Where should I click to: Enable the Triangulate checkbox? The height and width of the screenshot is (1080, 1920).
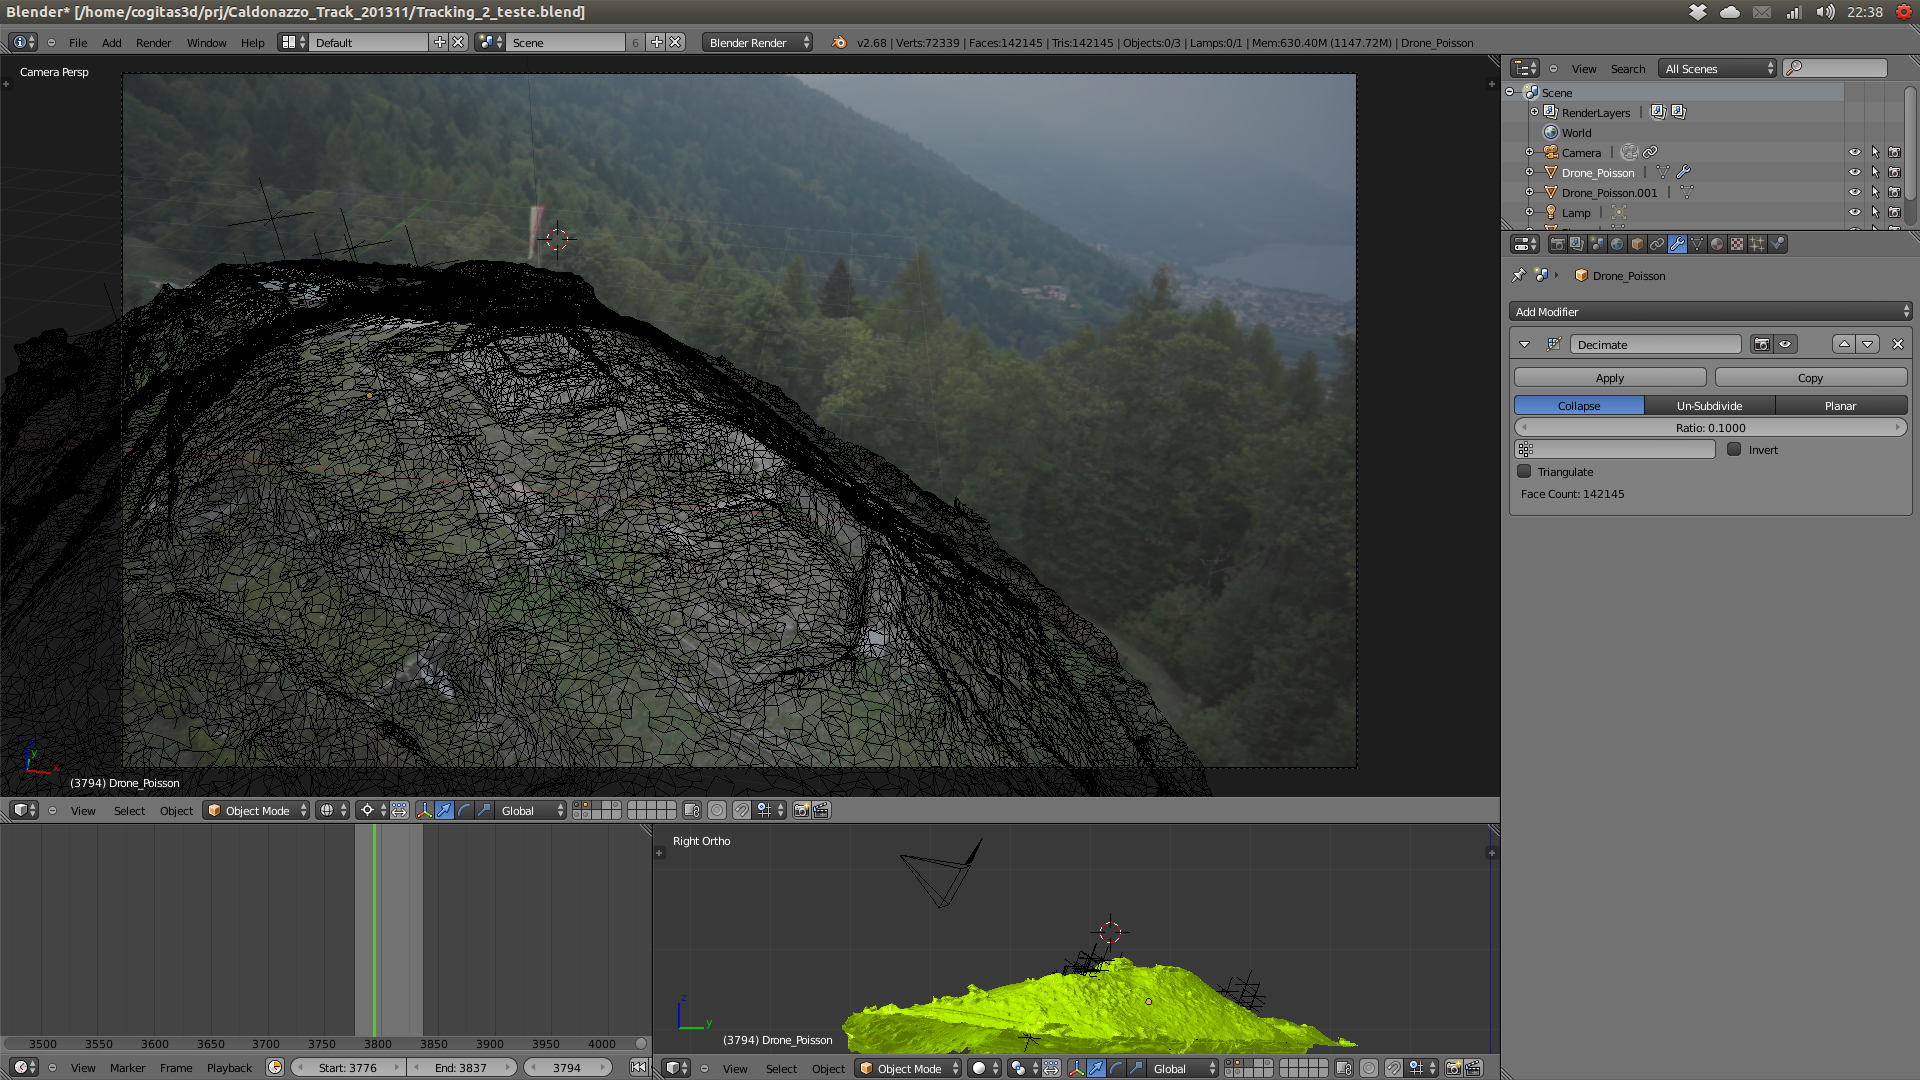(1524, 471)
